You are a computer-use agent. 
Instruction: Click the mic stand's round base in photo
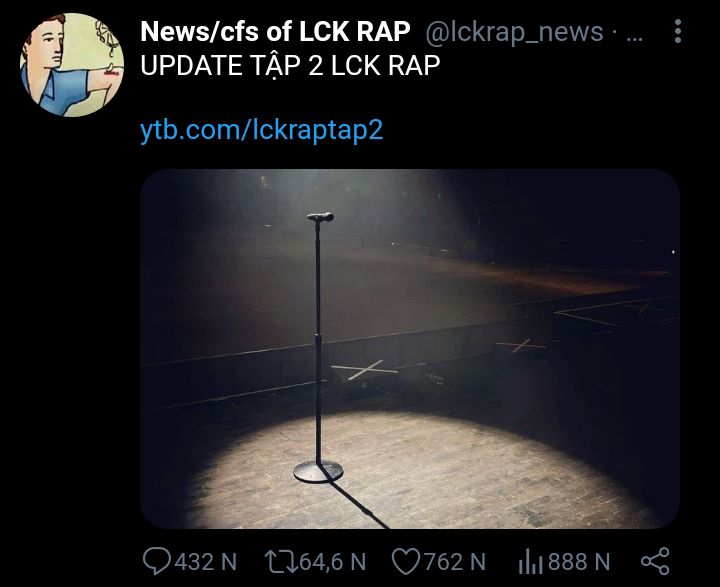pos(318,472)
